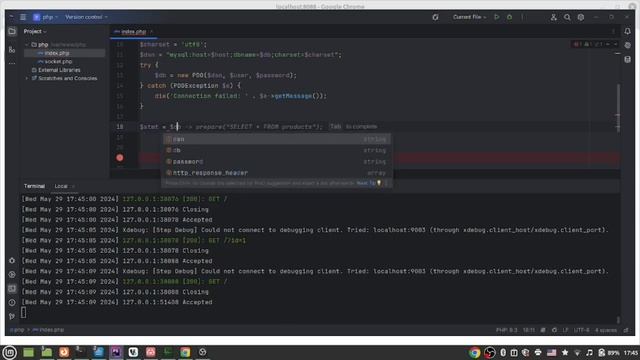Image resolution: width=640 pixels, height=360 pixels.
Task: Open the Database tool window
Action: pos(627,60)
